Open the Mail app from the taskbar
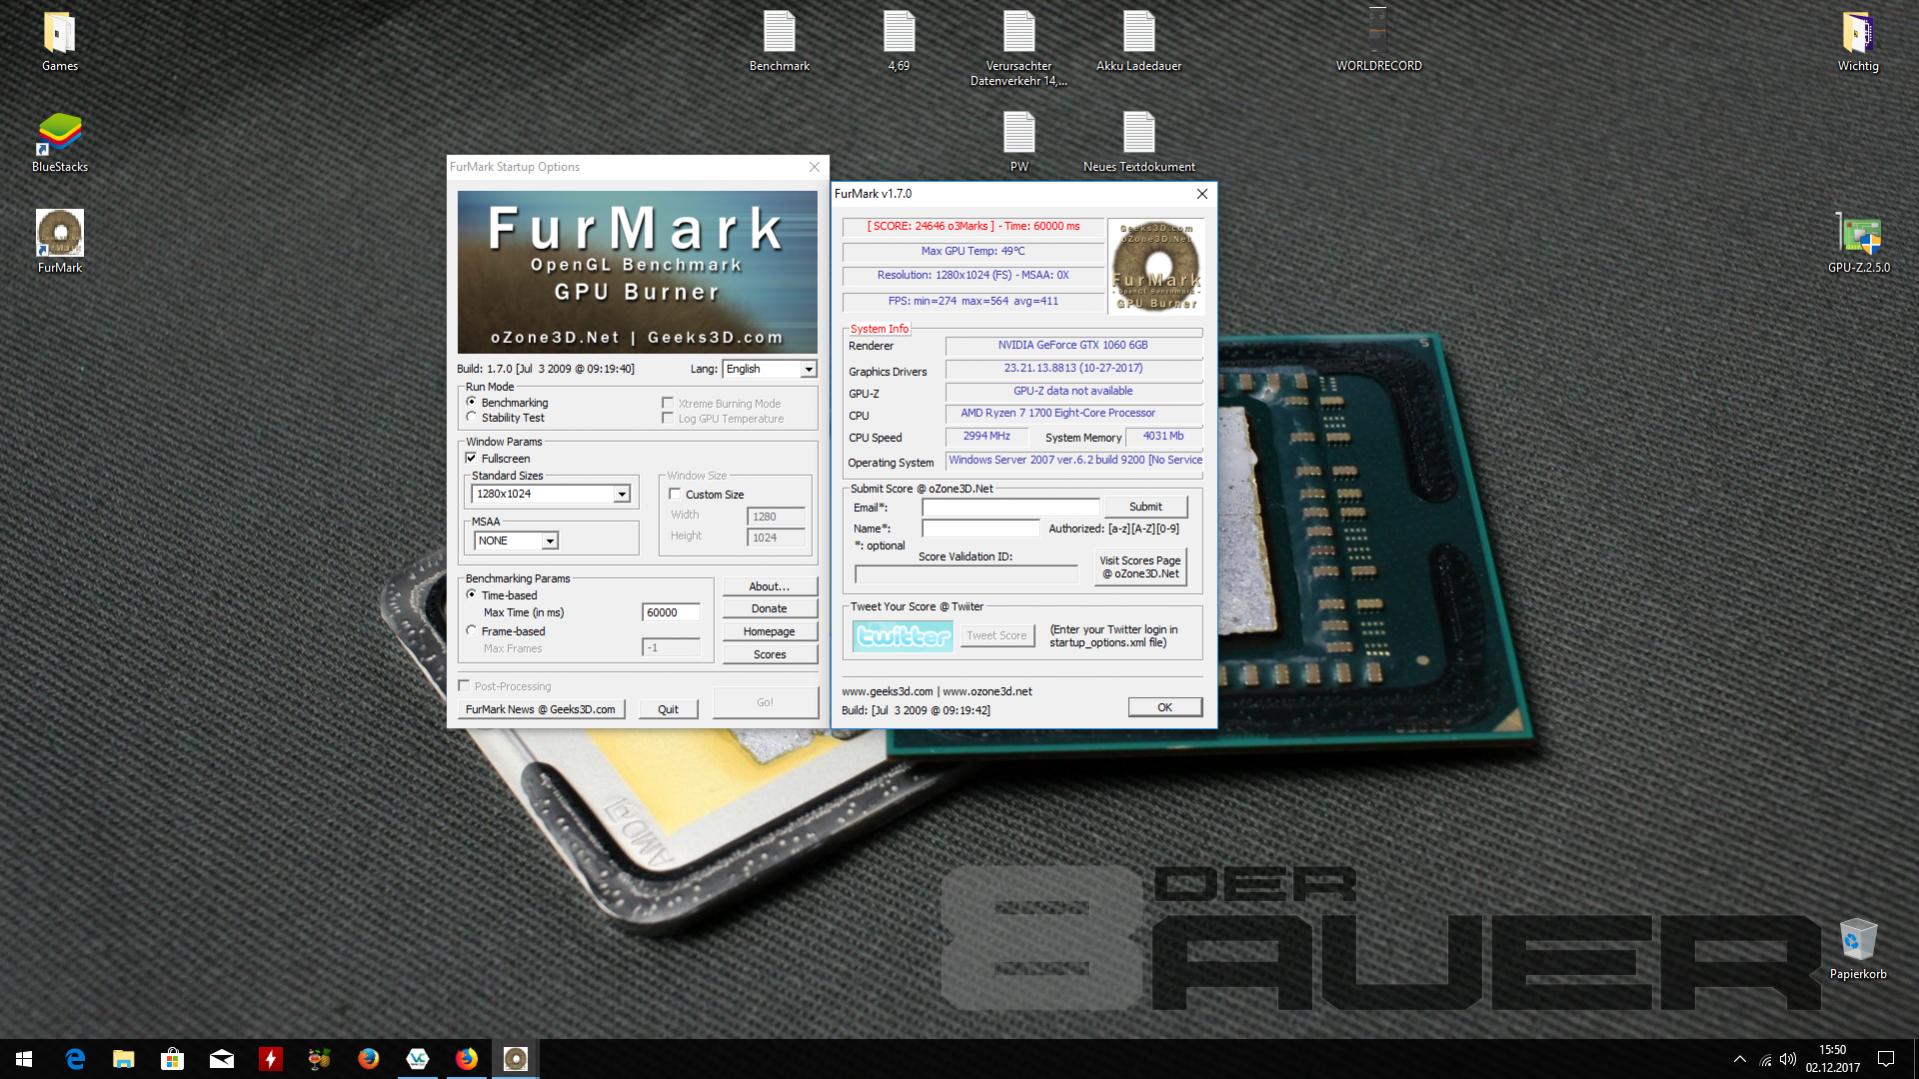This screenshot has width=1919, height=1079. pos(222,1059)
